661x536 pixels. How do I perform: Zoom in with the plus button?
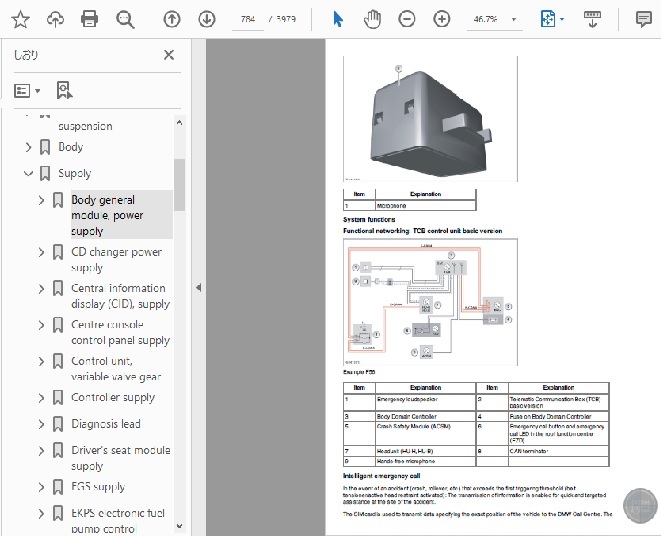[x=441, y=19]
